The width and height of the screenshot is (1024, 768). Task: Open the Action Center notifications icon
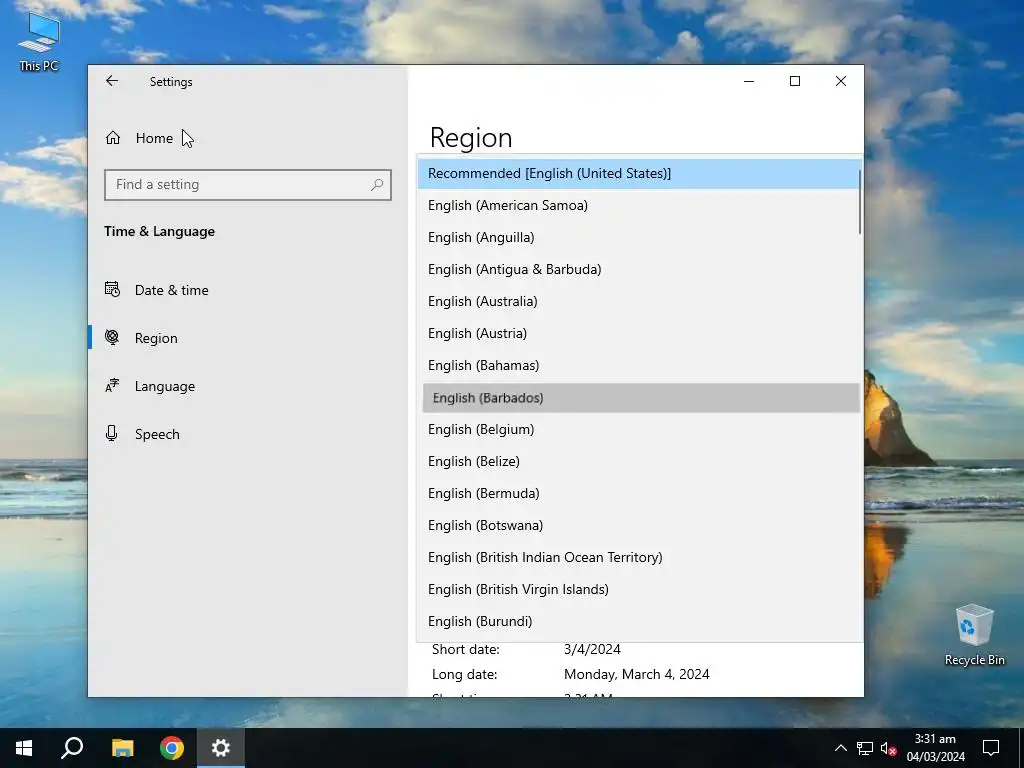[991, 748]
